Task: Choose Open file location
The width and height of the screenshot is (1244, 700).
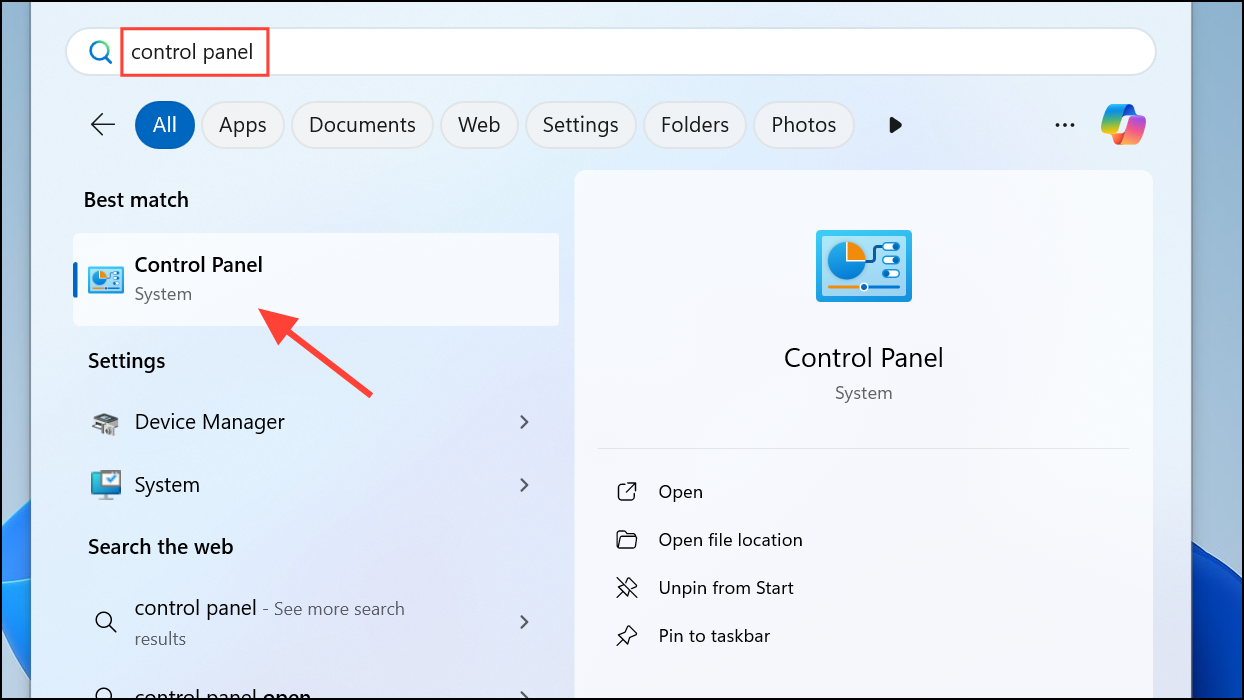Action: coord(730,540)
